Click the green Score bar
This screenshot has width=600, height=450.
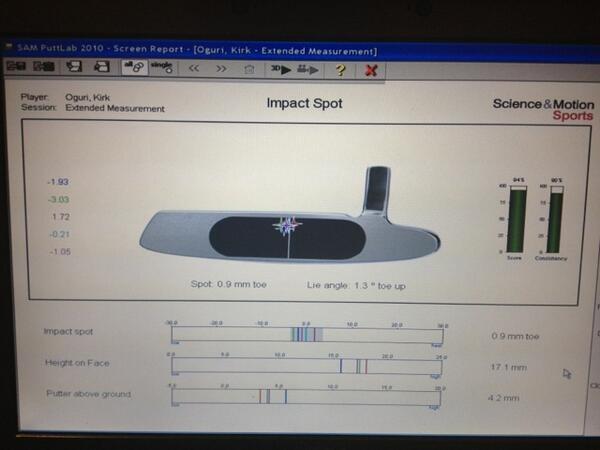pyautogui.click(x=516, y=220)
